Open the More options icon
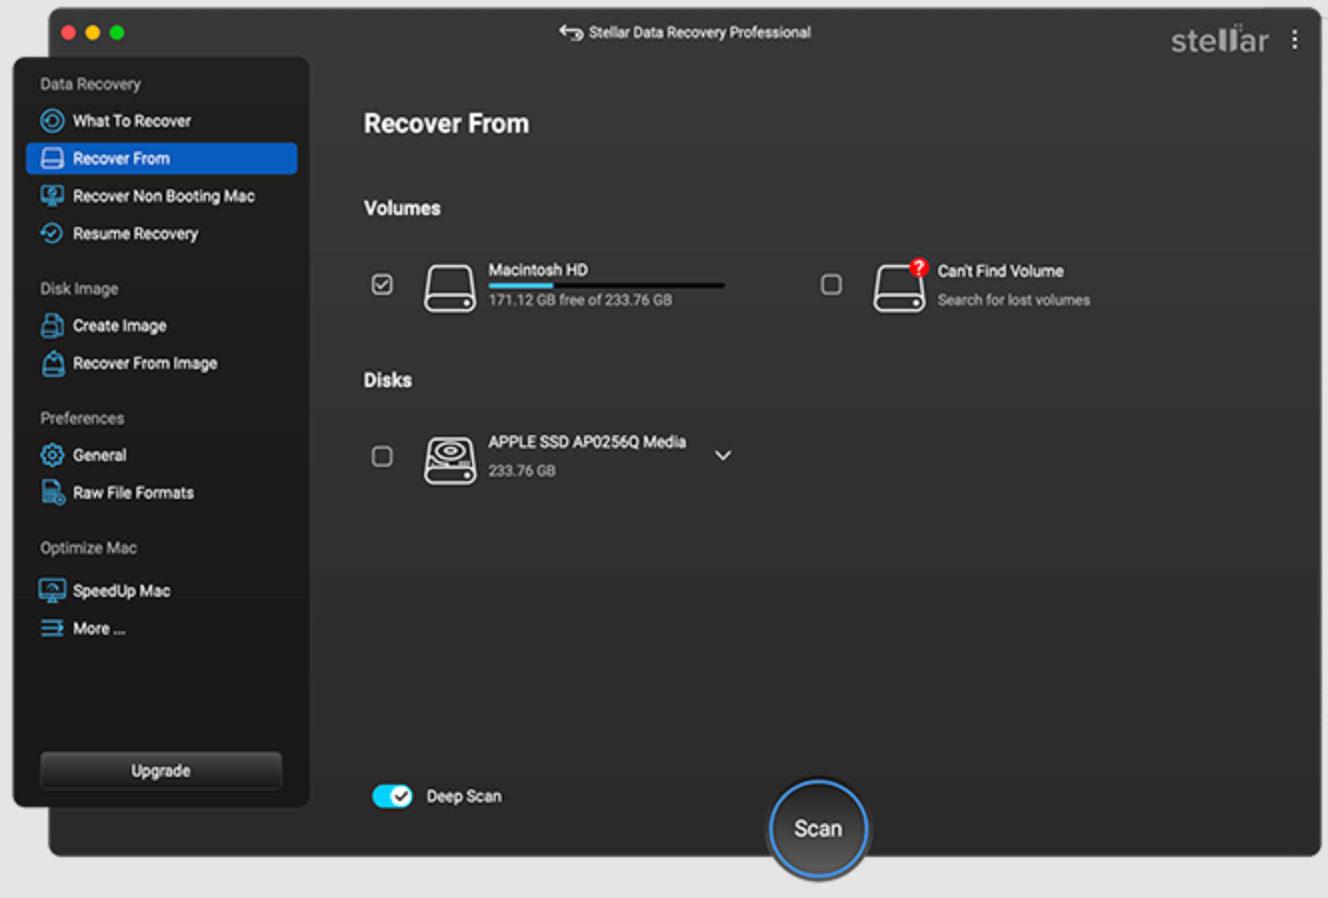Screen dimensions: 1328x898 (54, 628)
